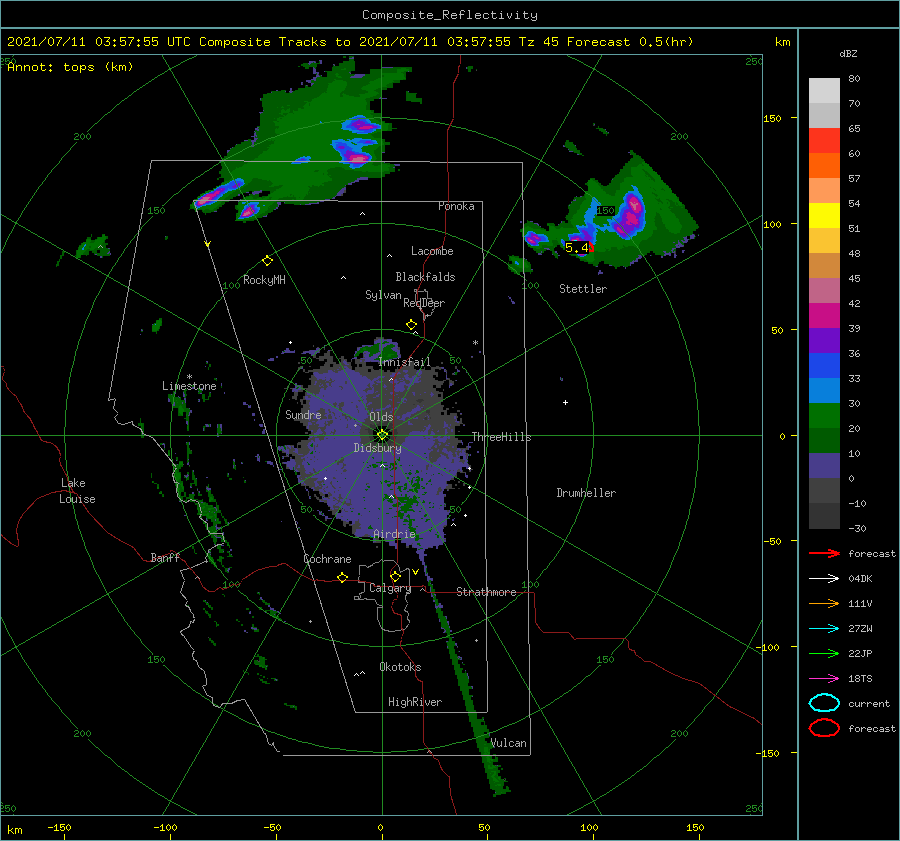This screenshot has width=900, height=841.
Task: Click the Sundre town label
Action: tap(303, 414)
